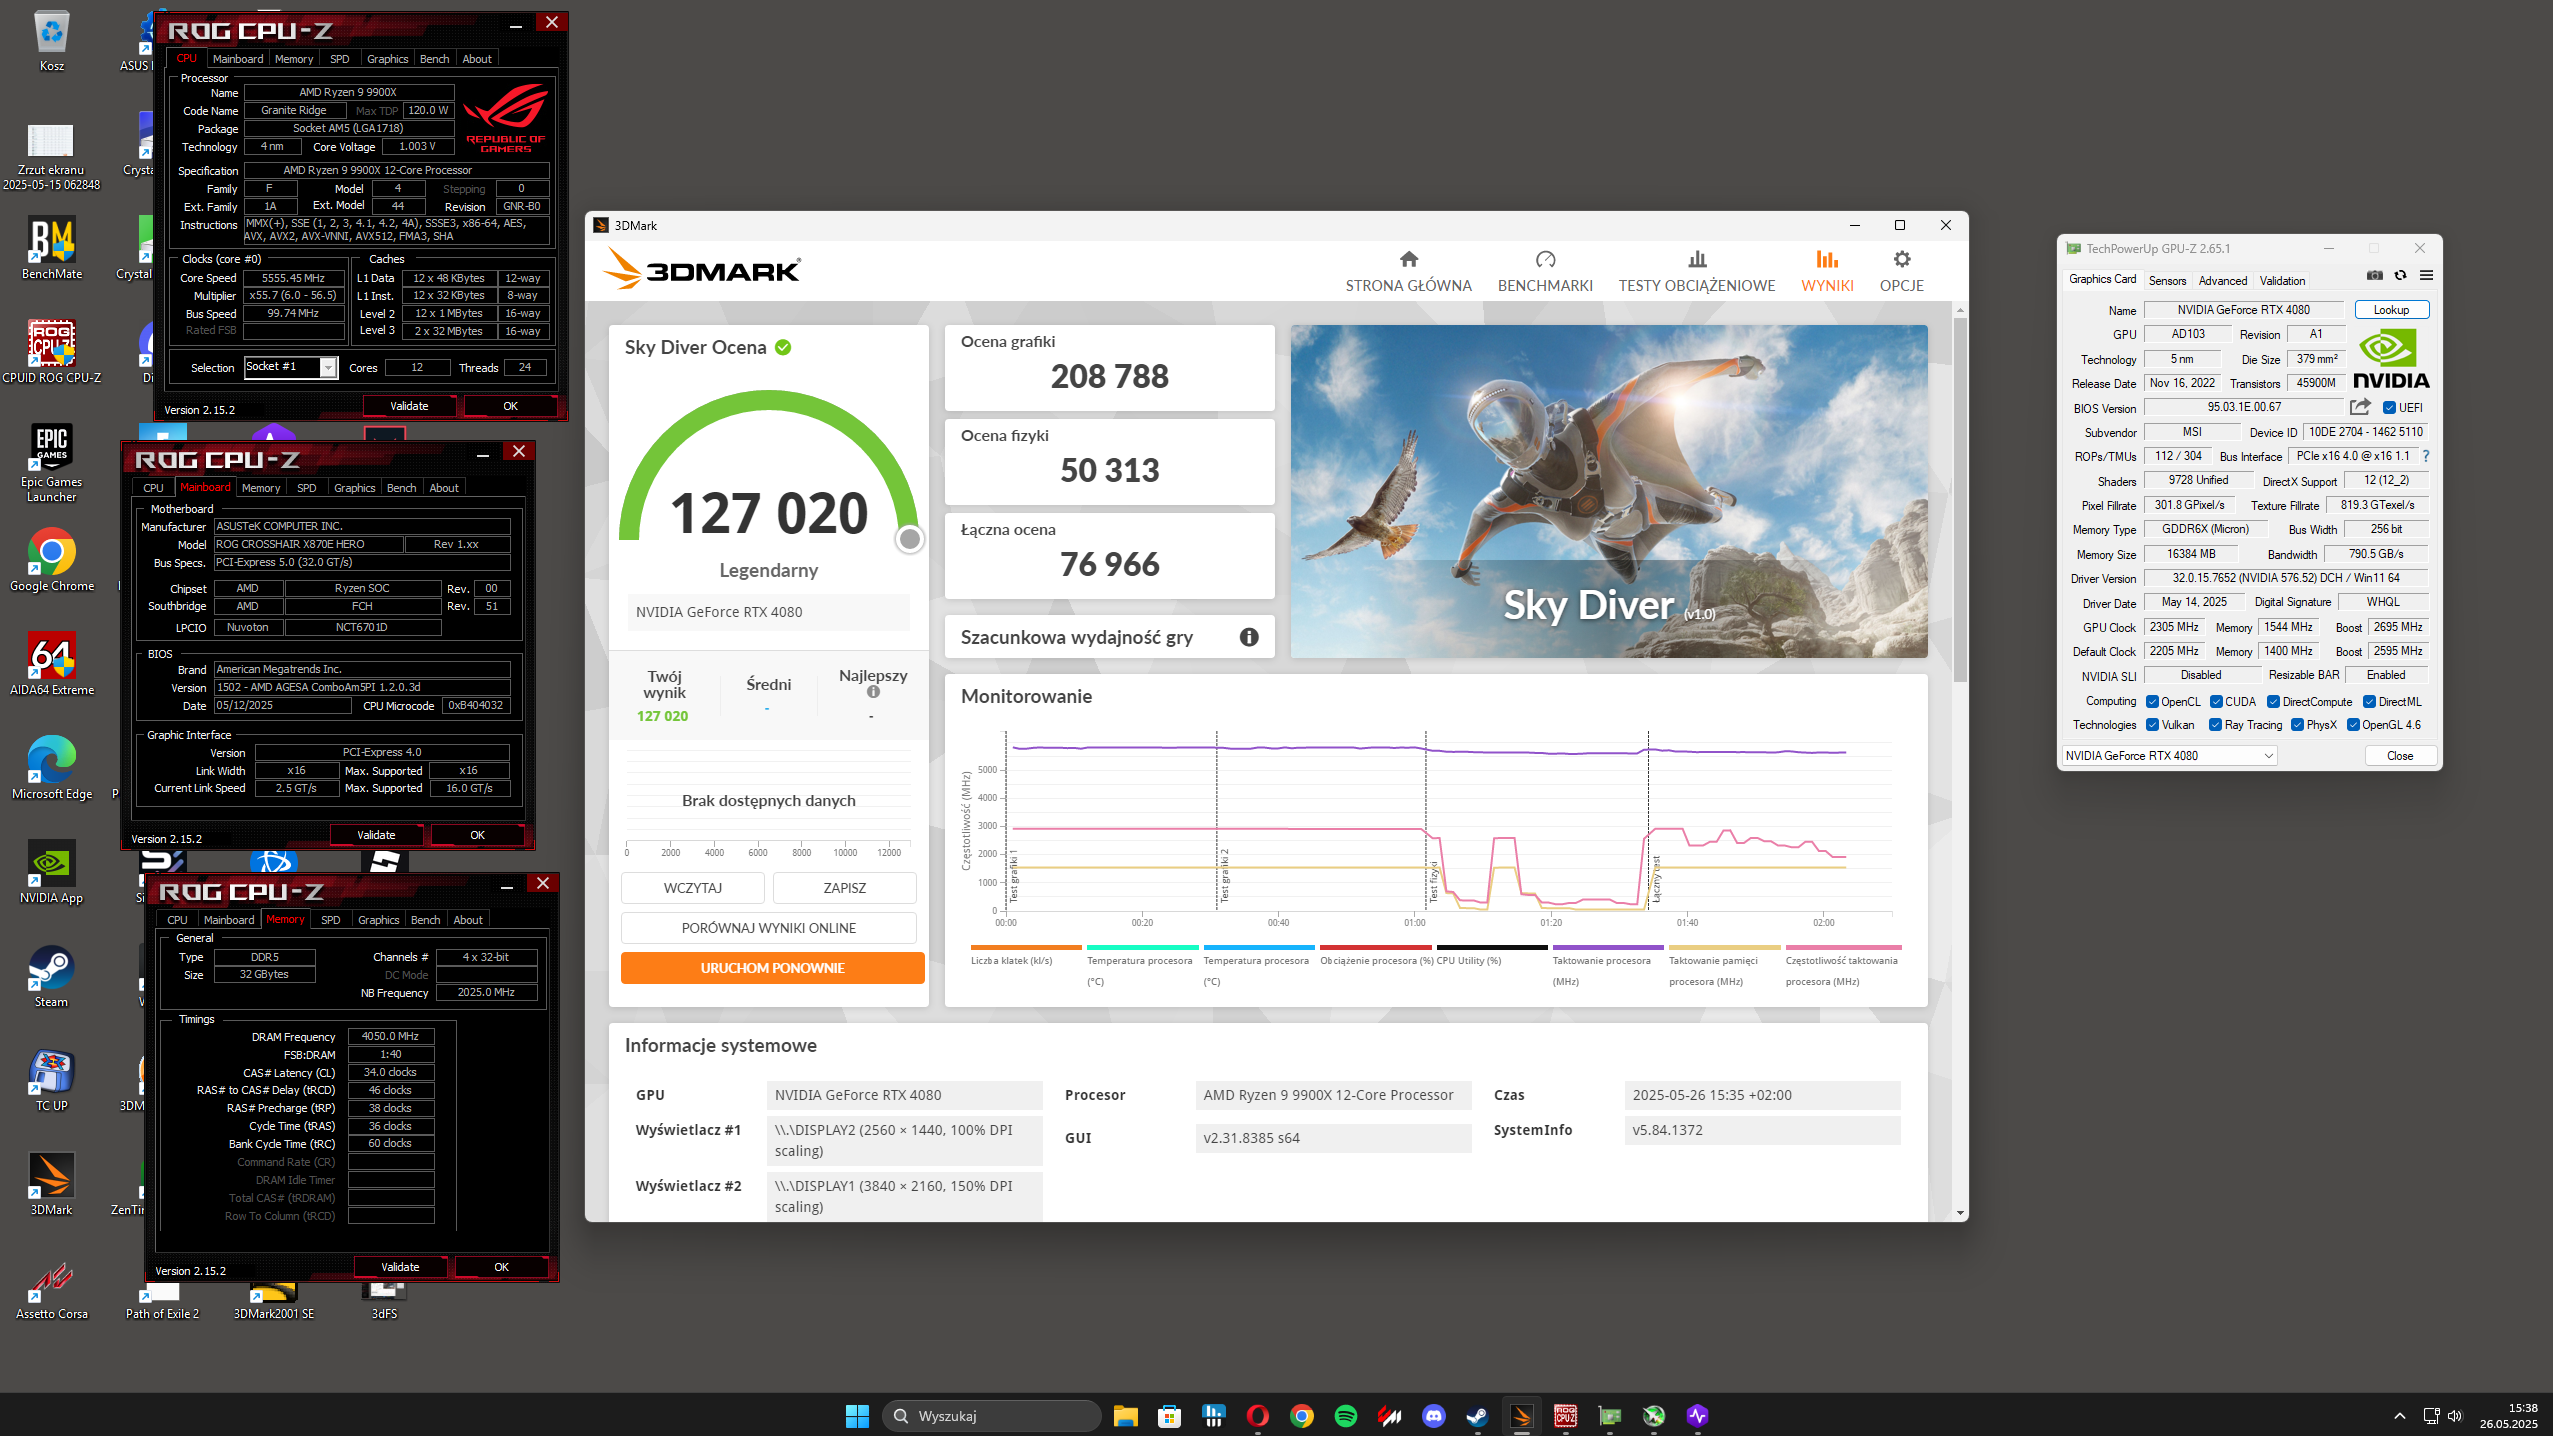
Task: Open GPU-Z hamburger menu icon
Action: coord(2426,276)
